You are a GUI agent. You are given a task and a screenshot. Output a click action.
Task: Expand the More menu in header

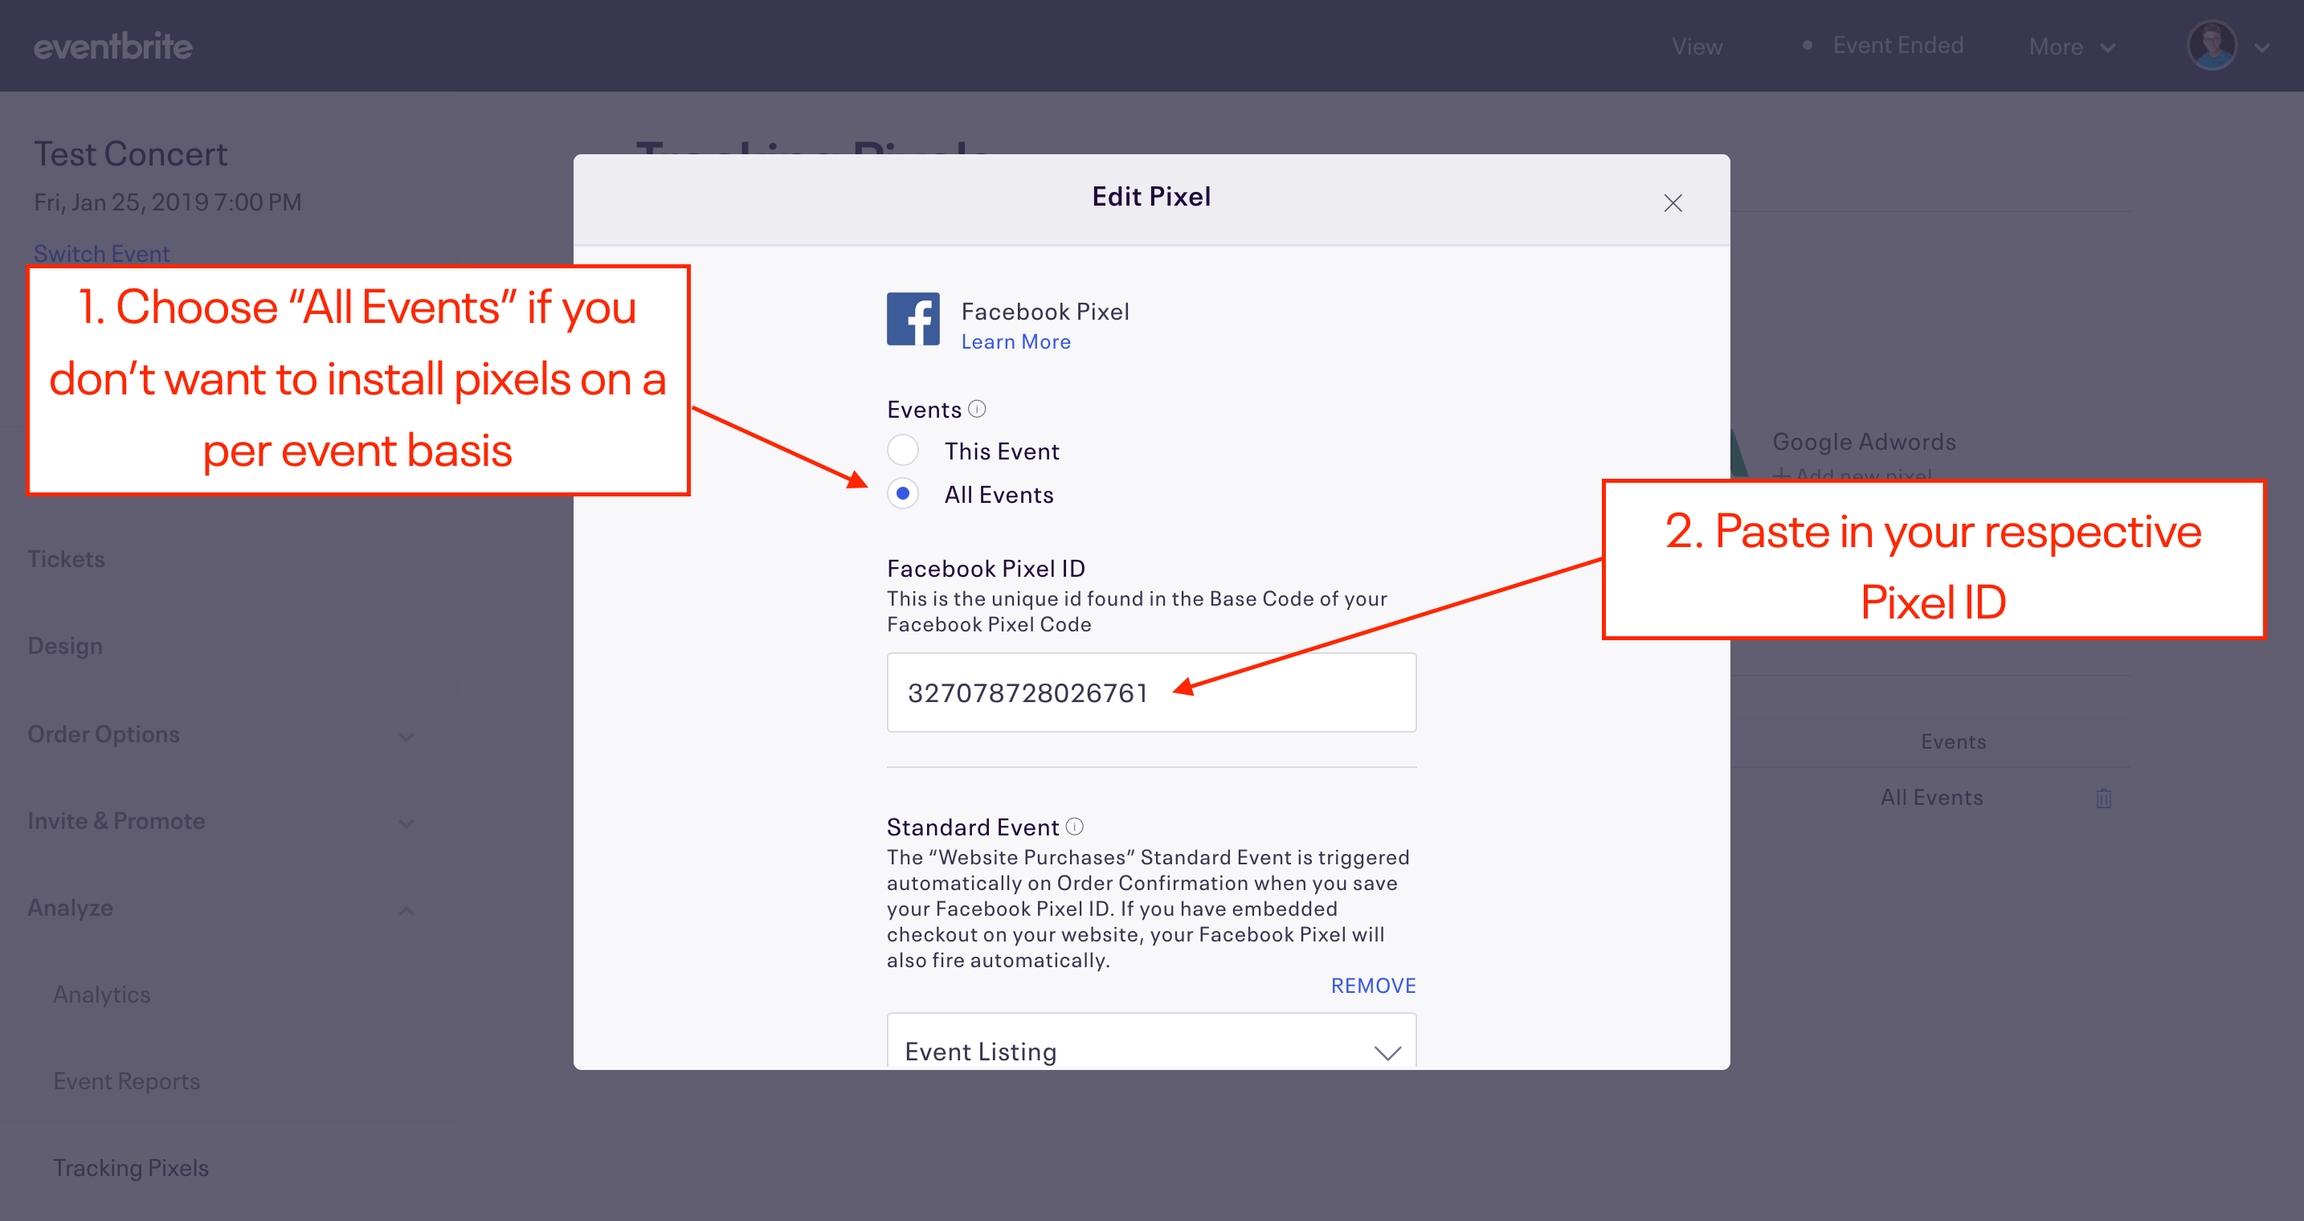(x=2072, y=47)
